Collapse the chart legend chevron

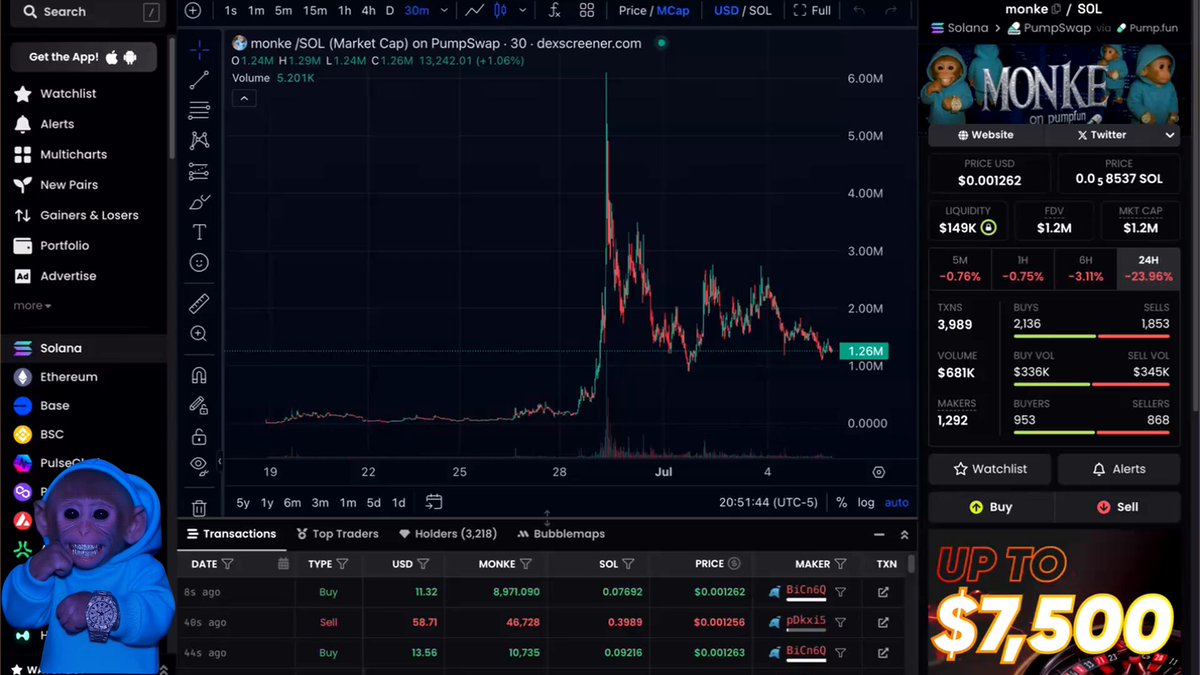(244, 98)
